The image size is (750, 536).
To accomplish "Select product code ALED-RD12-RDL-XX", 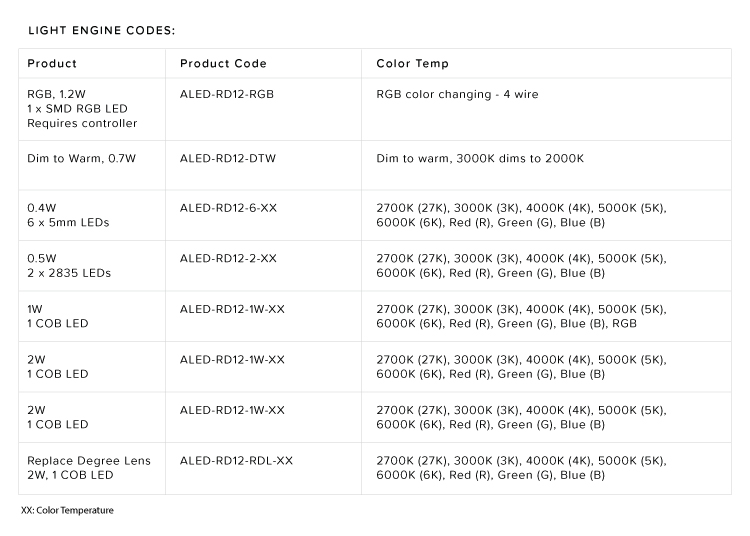I will pyautogui.click(x=236, y=460).
